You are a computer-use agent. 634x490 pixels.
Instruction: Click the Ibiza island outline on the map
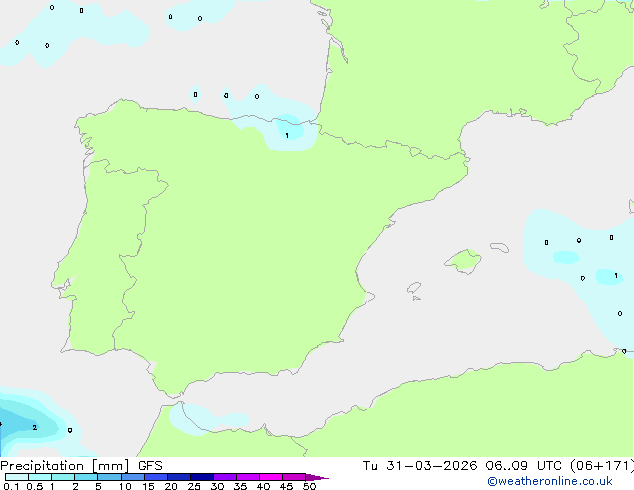pyautogui.click(x=414, y=288)
